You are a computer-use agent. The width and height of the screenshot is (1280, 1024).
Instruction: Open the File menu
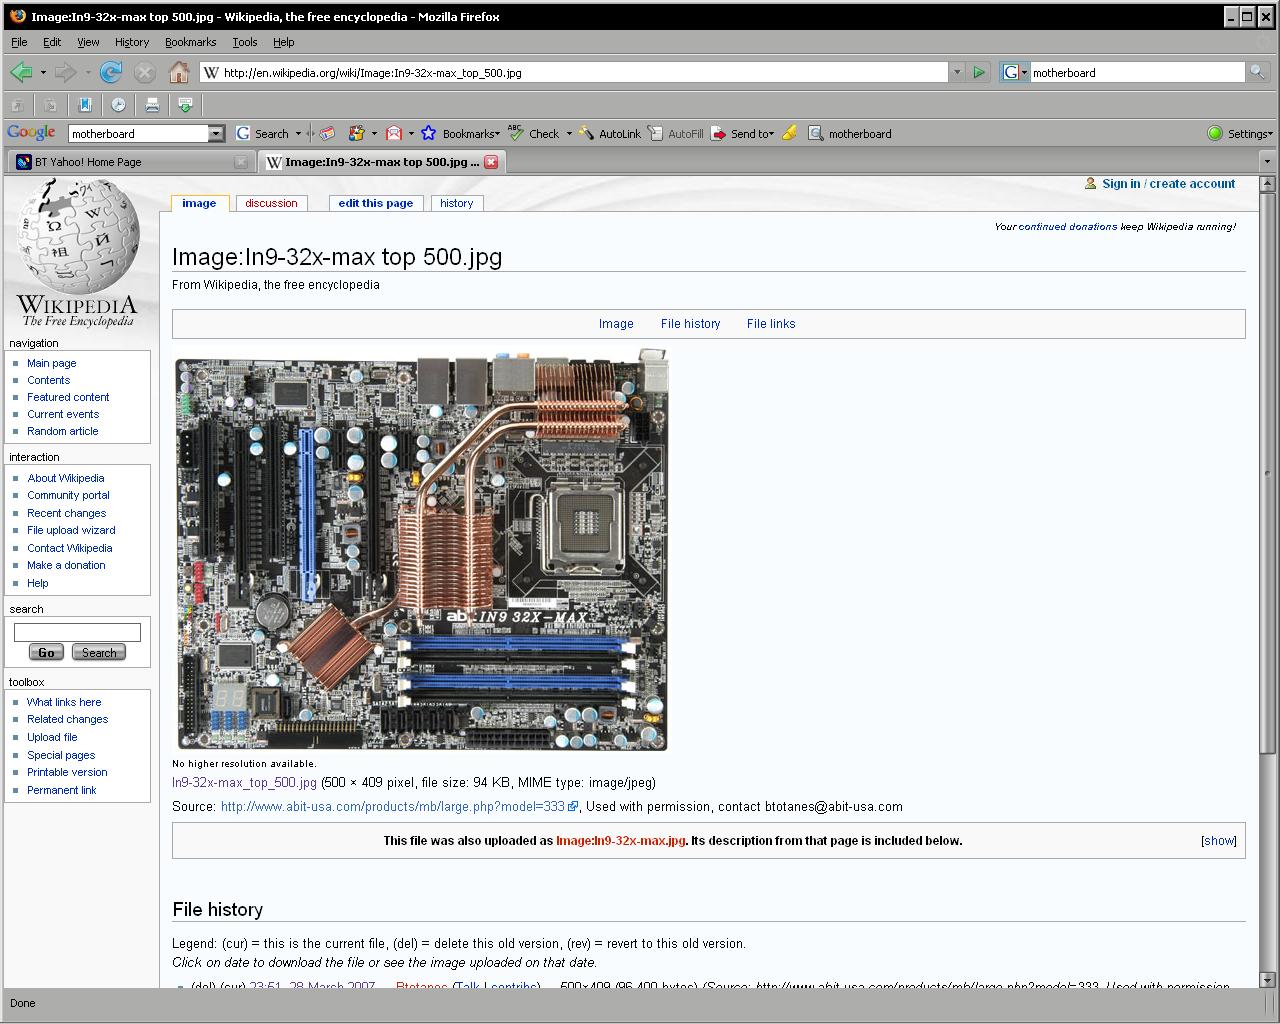pos(19,42)
